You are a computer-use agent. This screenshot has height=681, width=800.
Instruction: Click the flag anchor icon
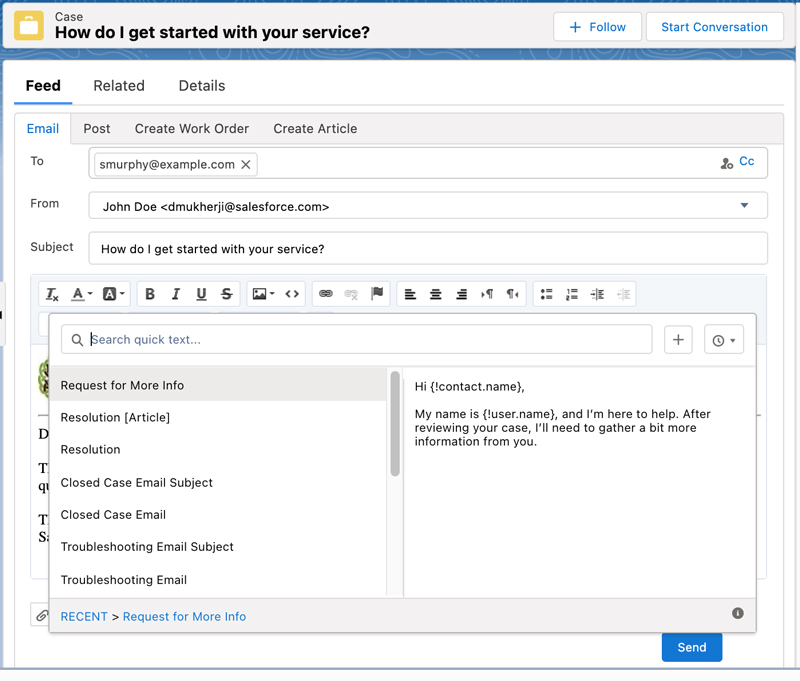377,294
